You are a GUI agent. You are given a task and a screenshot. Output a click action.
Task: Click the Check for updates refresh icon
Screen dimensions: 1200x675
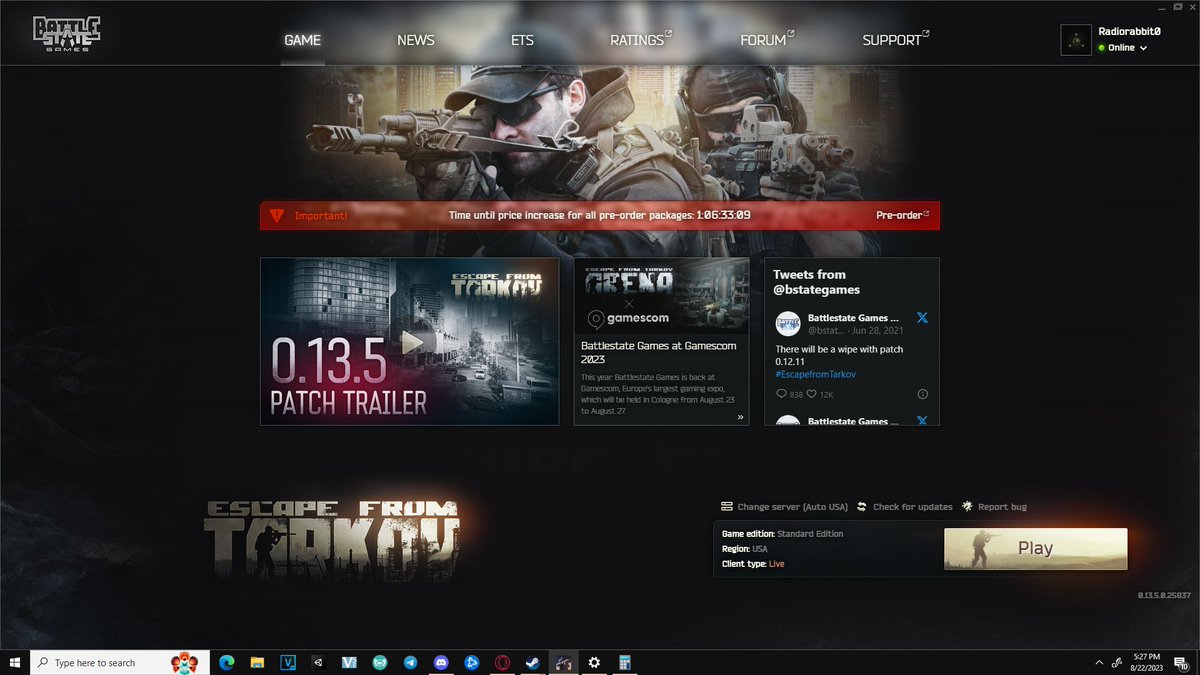(x=862, y=507)
